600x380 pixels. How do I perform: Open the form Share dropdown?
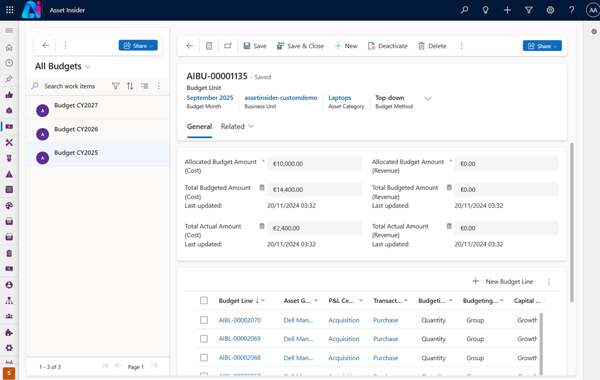point(542,46)
